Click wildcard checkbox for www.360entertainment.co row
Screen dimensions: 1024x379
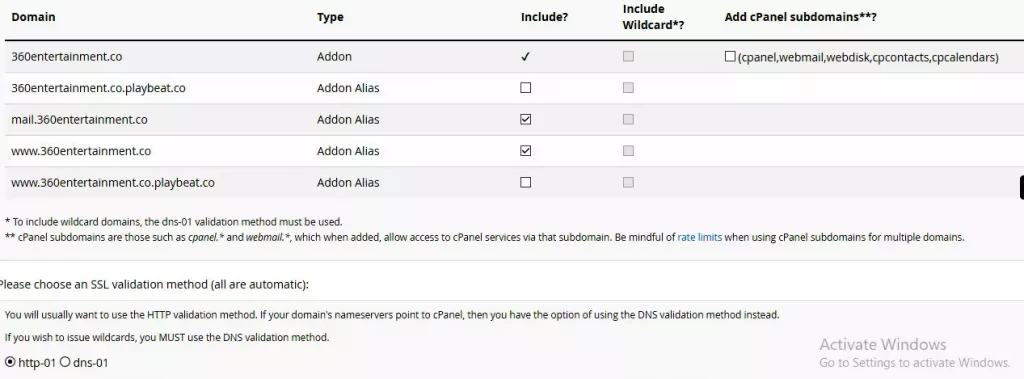pyautogui.click(x=628, y=151)
